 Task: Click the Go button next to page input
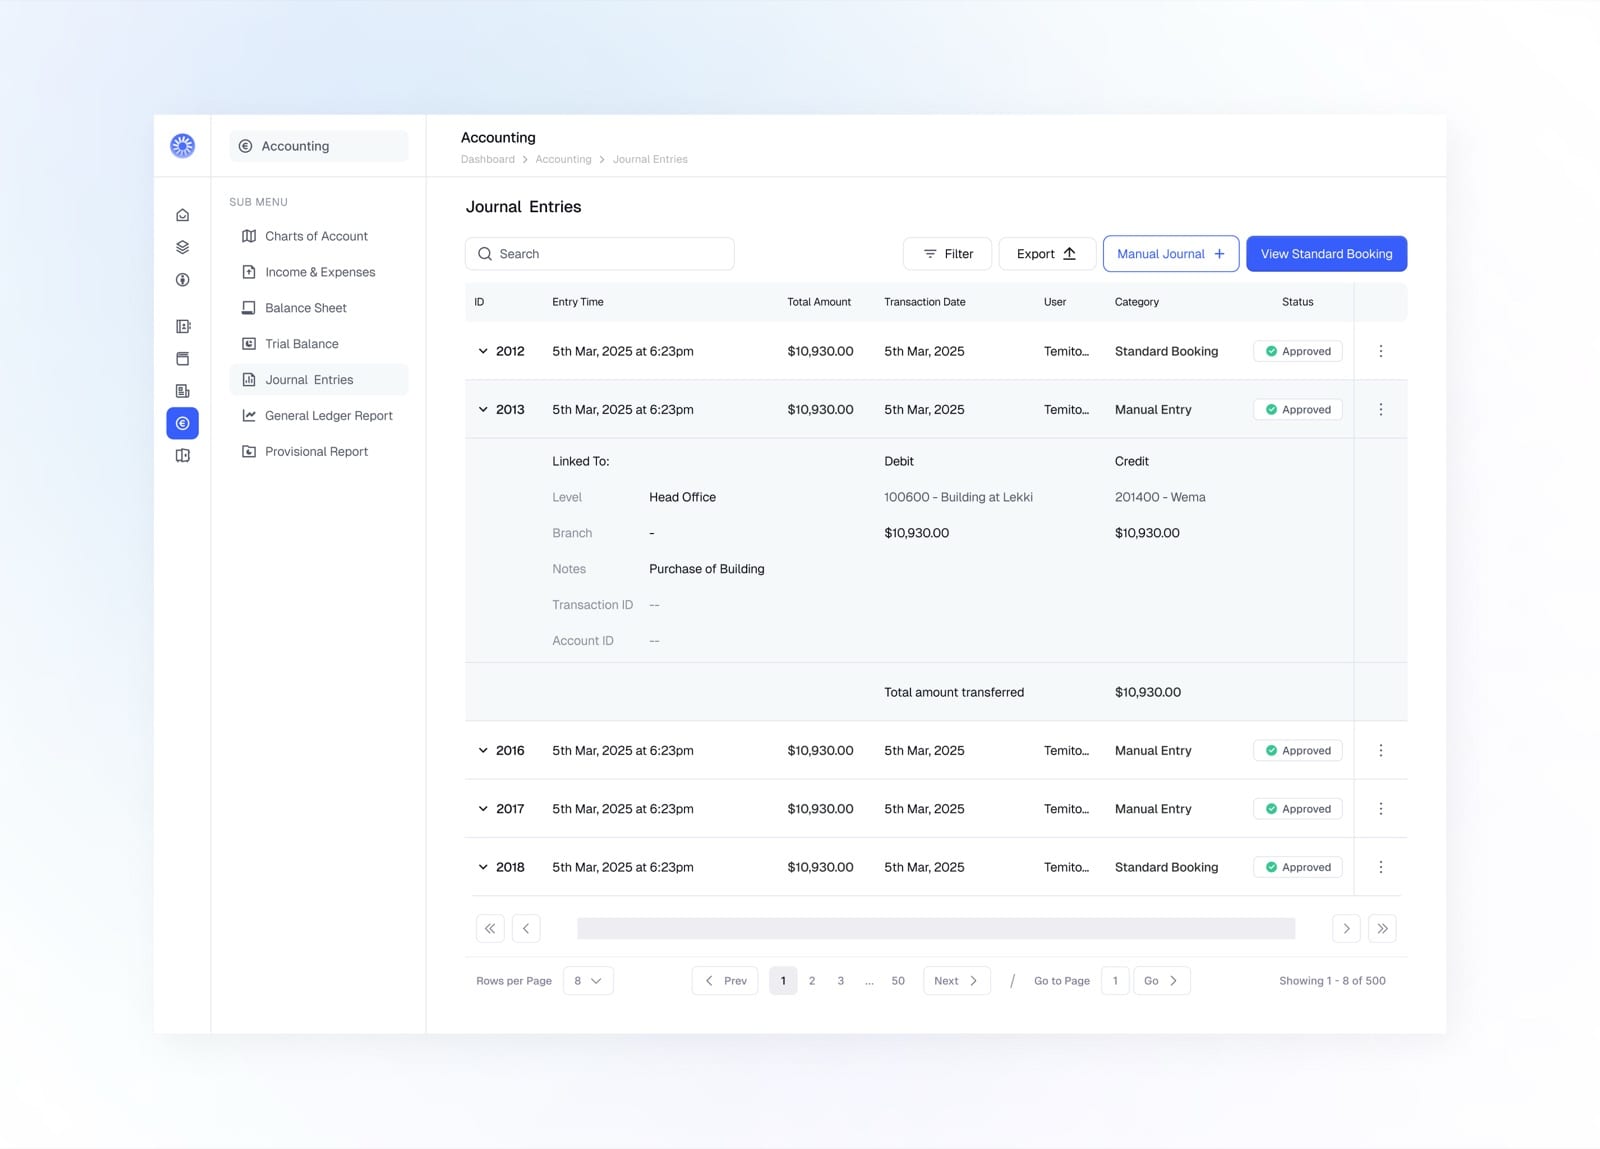1162,981
